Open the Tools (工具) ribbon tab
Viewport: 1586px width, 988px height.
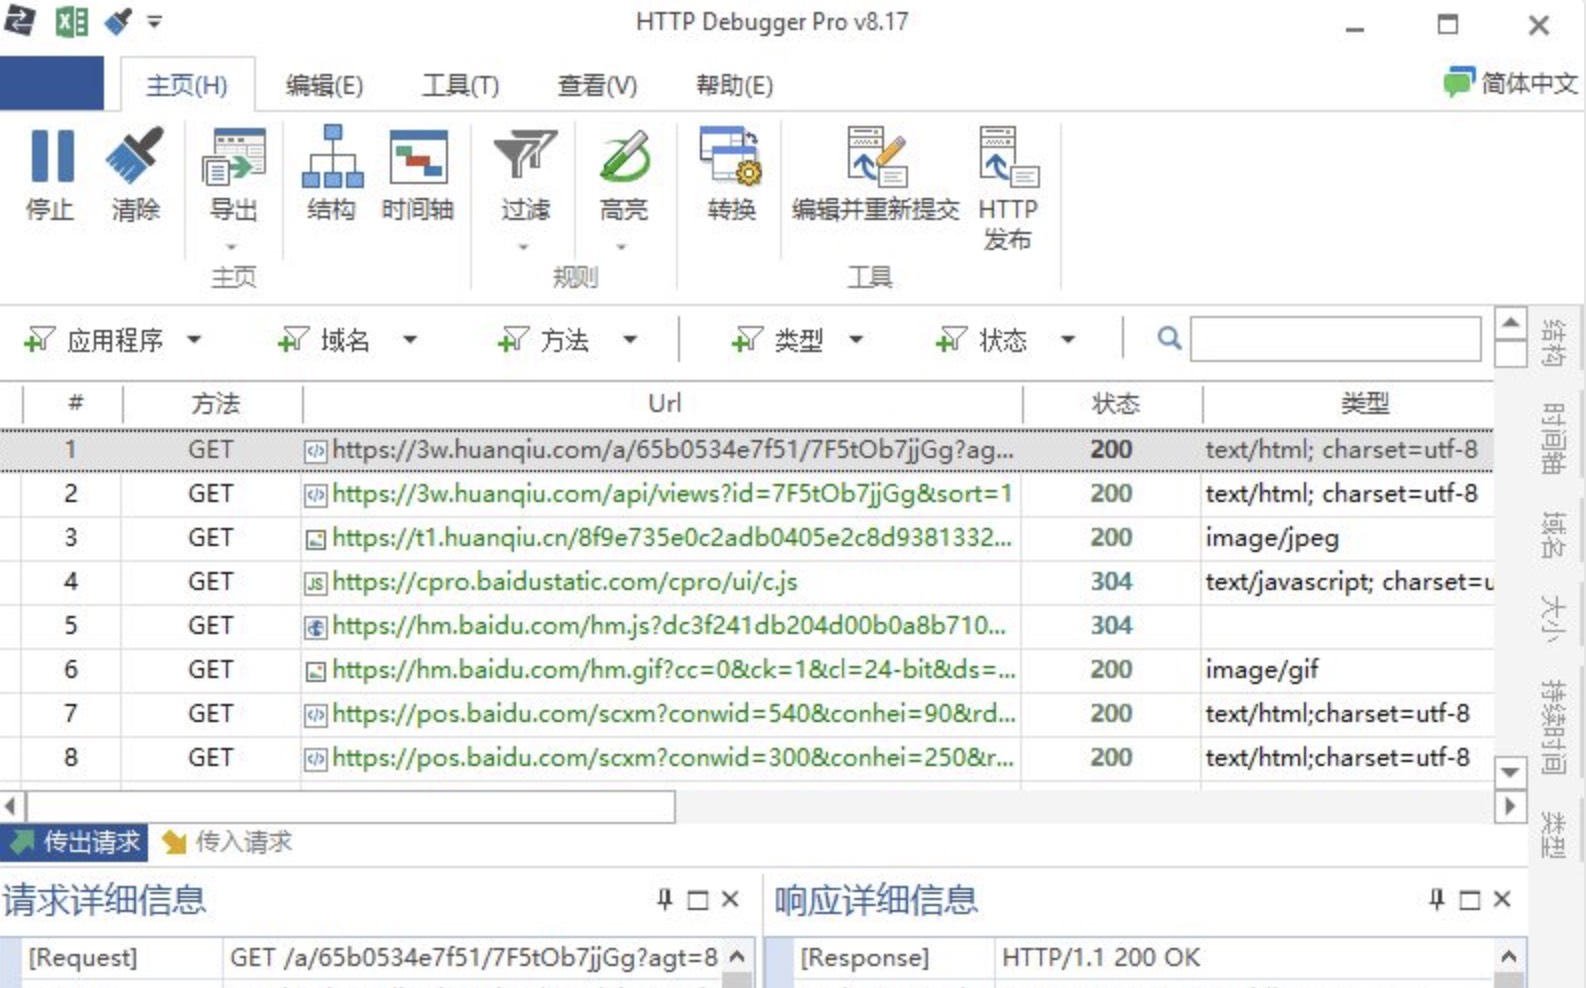460,85
